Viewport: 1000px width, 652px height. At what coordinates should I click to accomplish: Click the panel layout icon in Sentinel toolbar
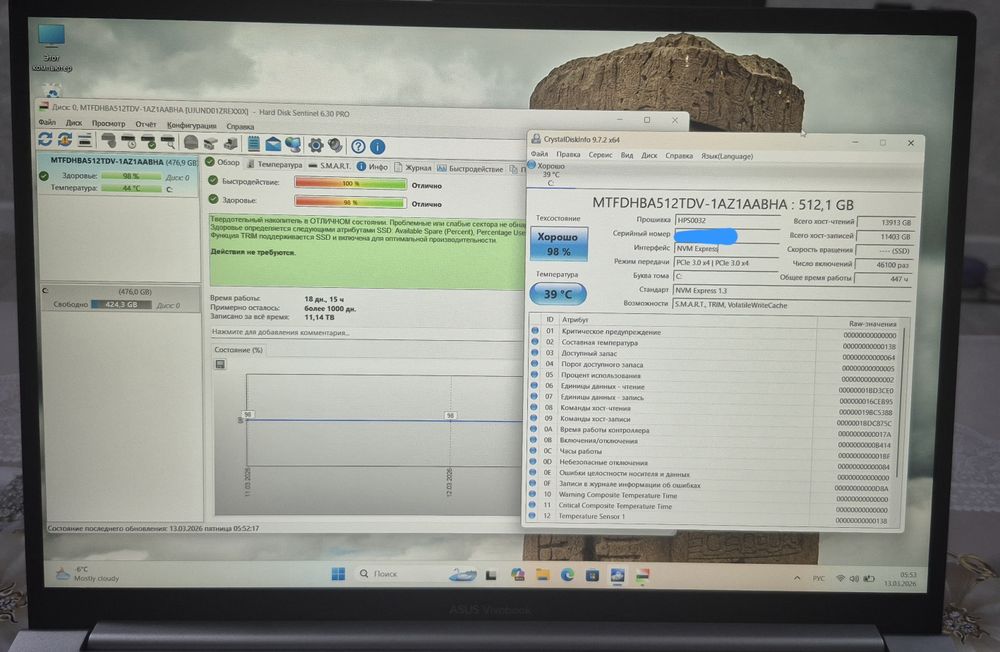click(85, 140)
